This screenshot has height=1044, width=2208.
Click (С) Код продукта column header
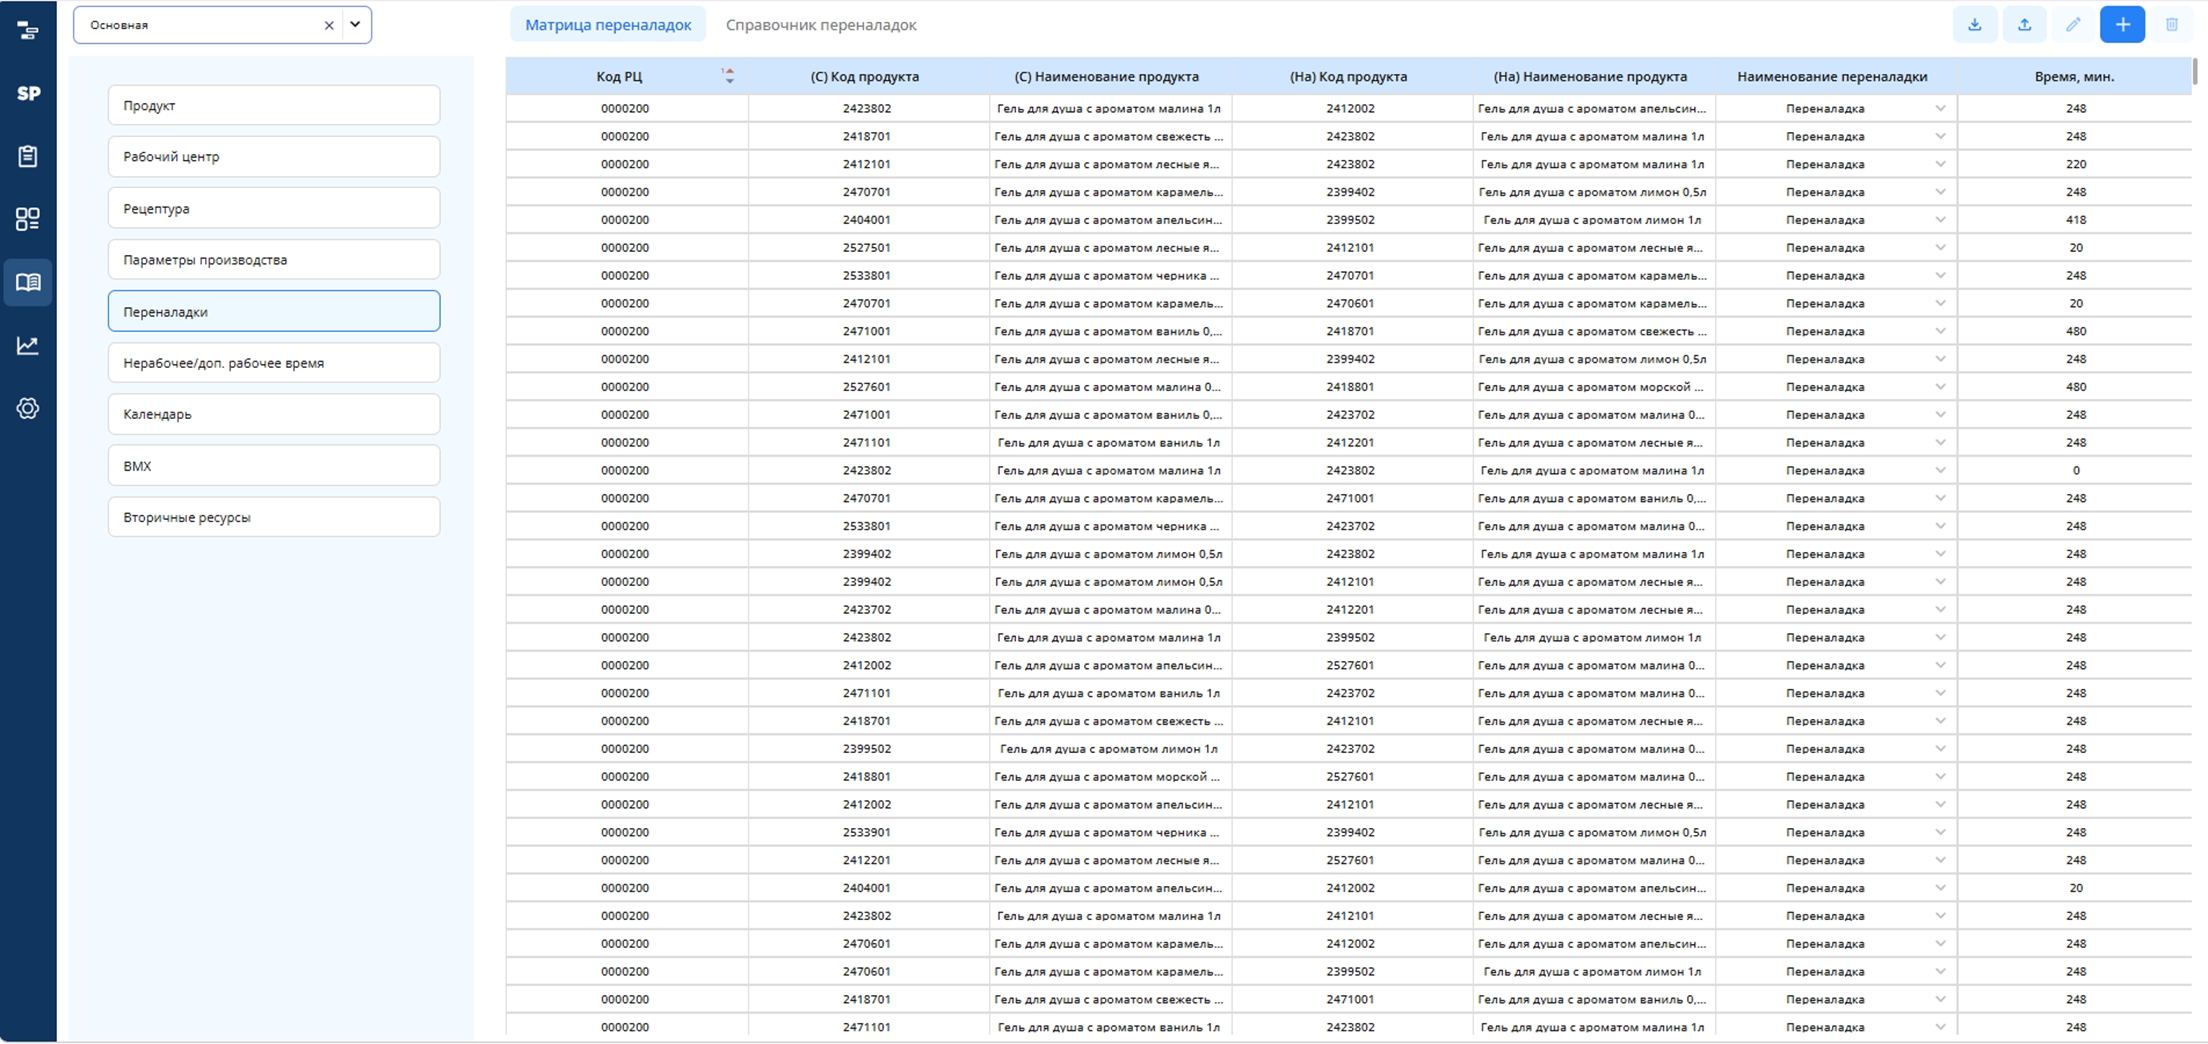pos(865,76)
